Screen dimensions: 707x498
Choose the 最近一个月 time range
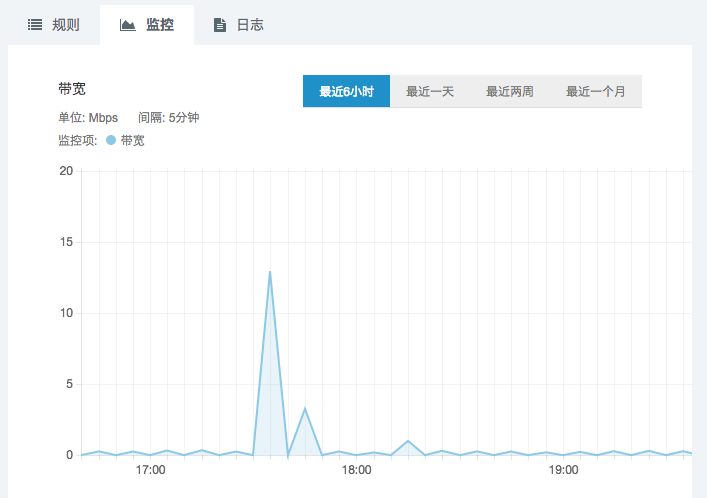point(596,91)
